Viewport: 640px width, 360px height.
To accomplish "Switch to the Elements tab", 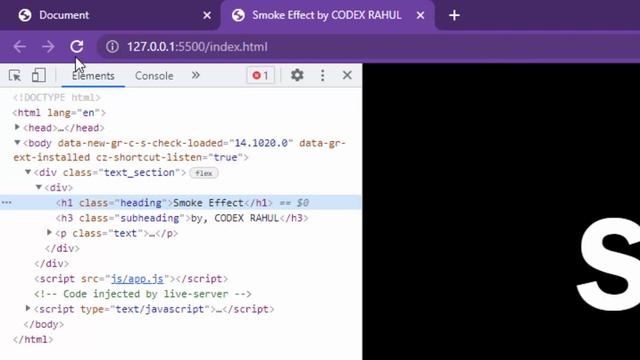I will coord(93,76).
